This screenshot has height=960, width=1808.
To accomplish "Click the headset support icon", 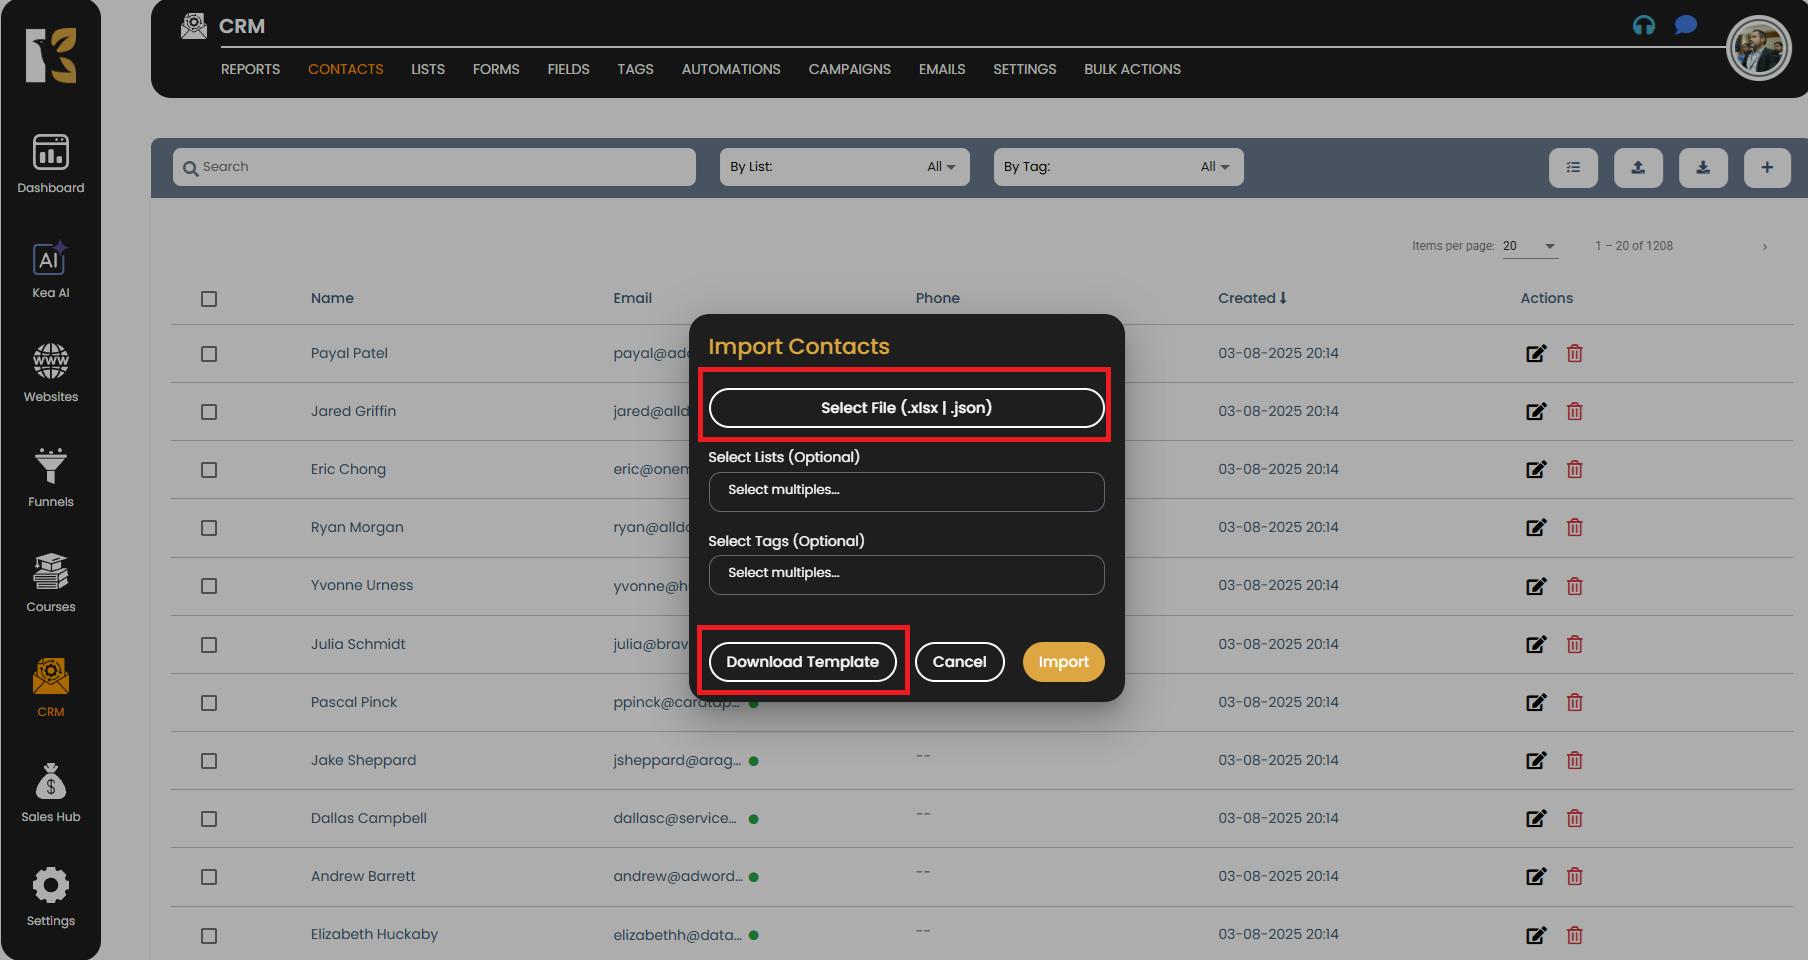I will pyautogui.click(x=1643, y=26).
